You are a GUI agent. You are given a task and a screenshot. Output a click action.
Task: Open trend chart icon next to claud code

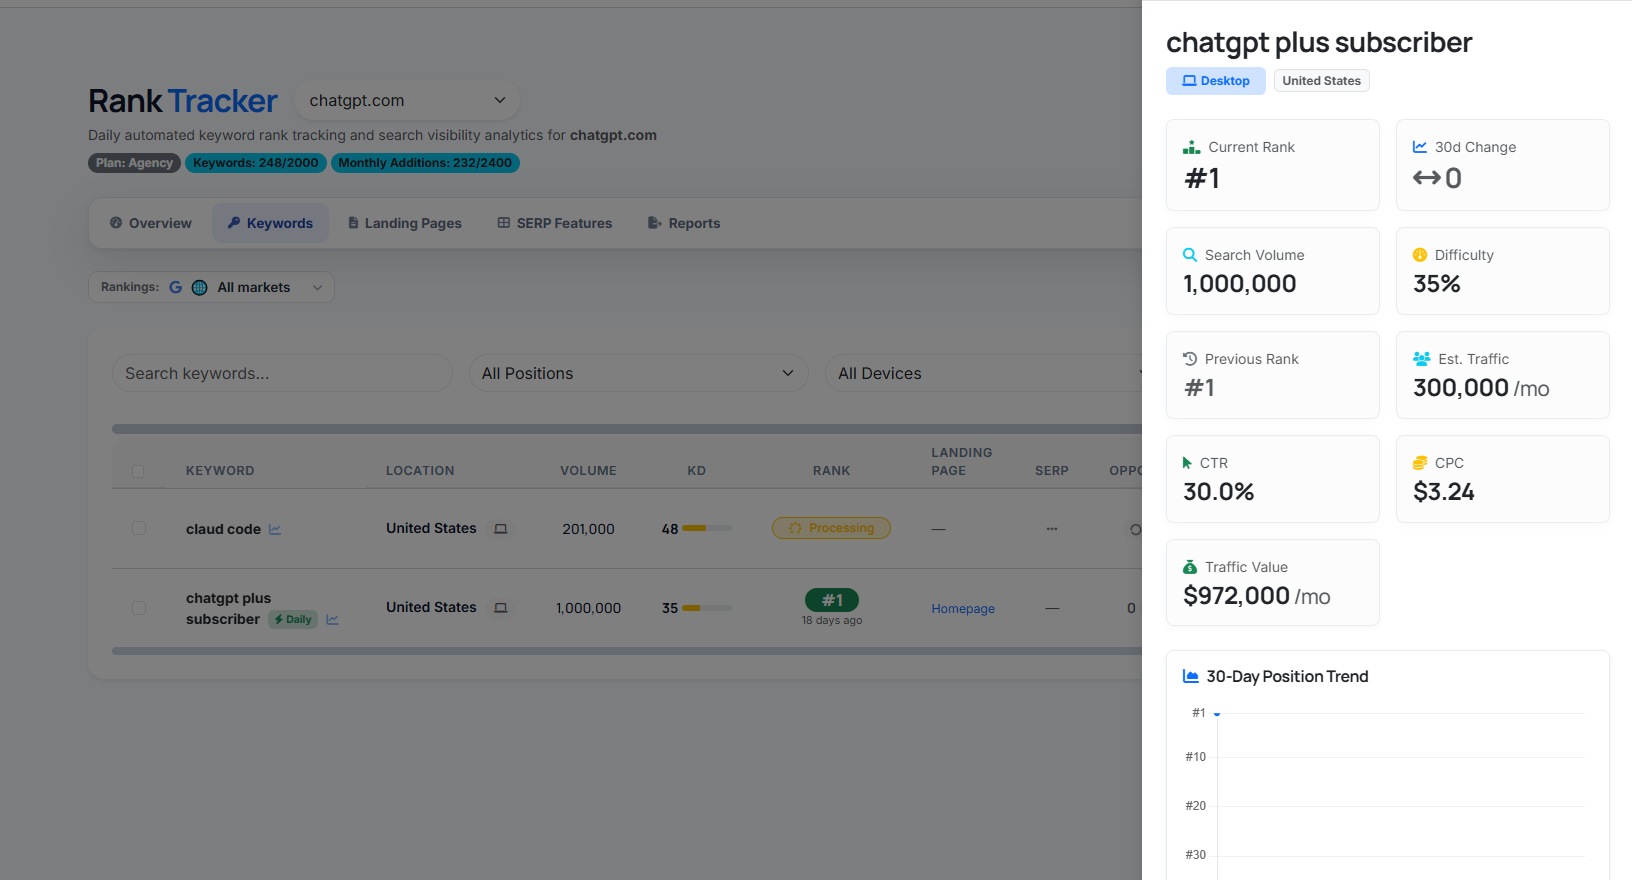[275, 529]
